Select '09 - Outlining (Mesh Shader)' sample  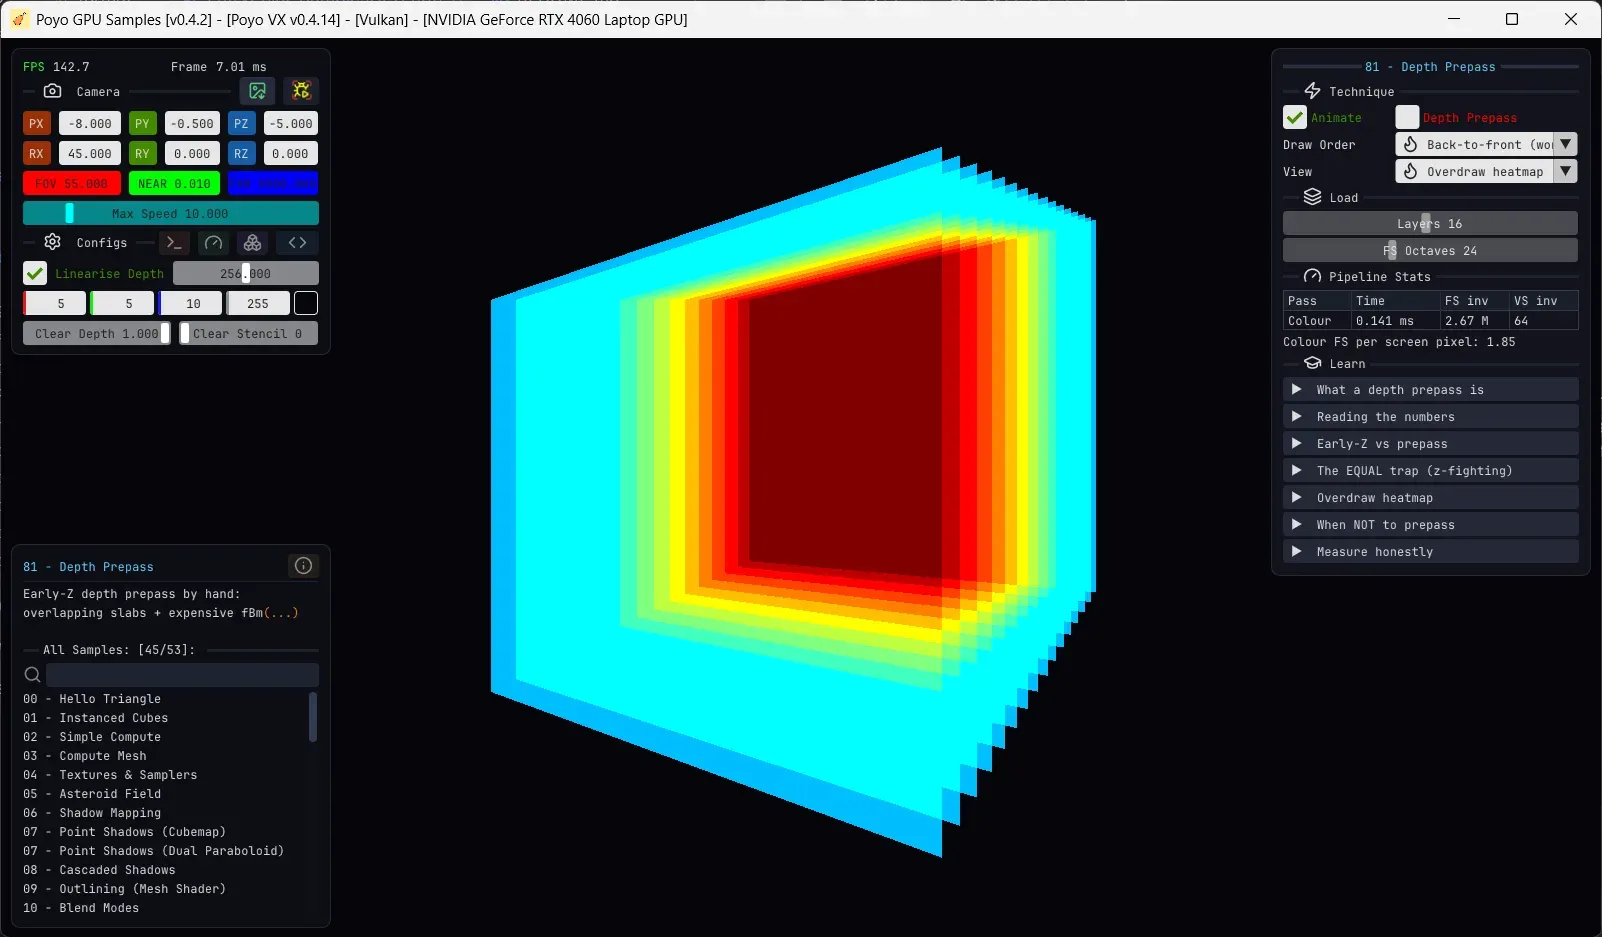pos(125,889)
